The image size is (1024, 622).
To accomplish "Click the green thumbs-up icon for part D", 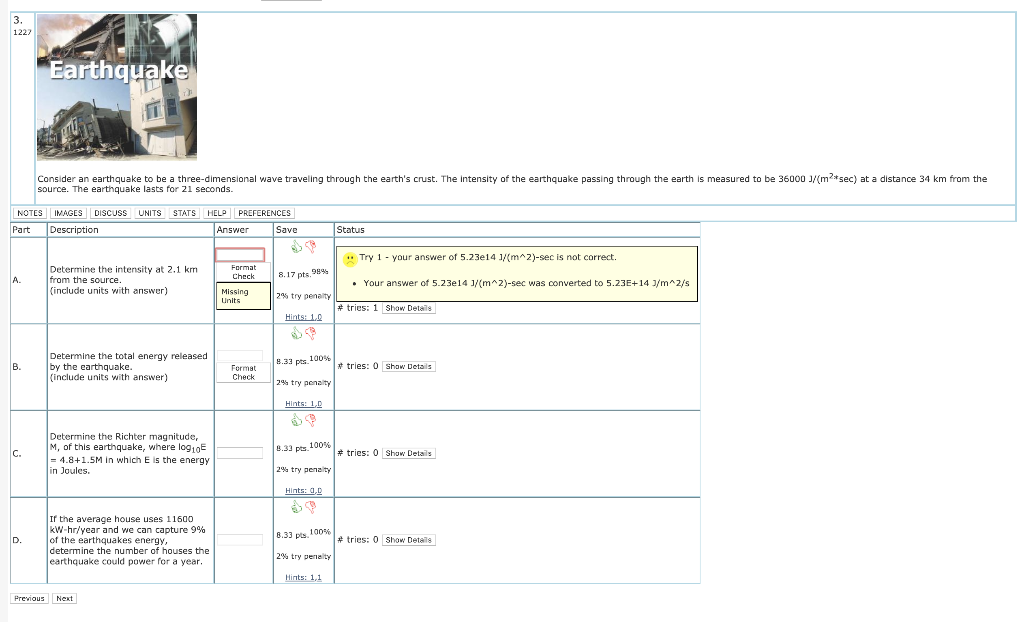I will [x=296, y=506].
